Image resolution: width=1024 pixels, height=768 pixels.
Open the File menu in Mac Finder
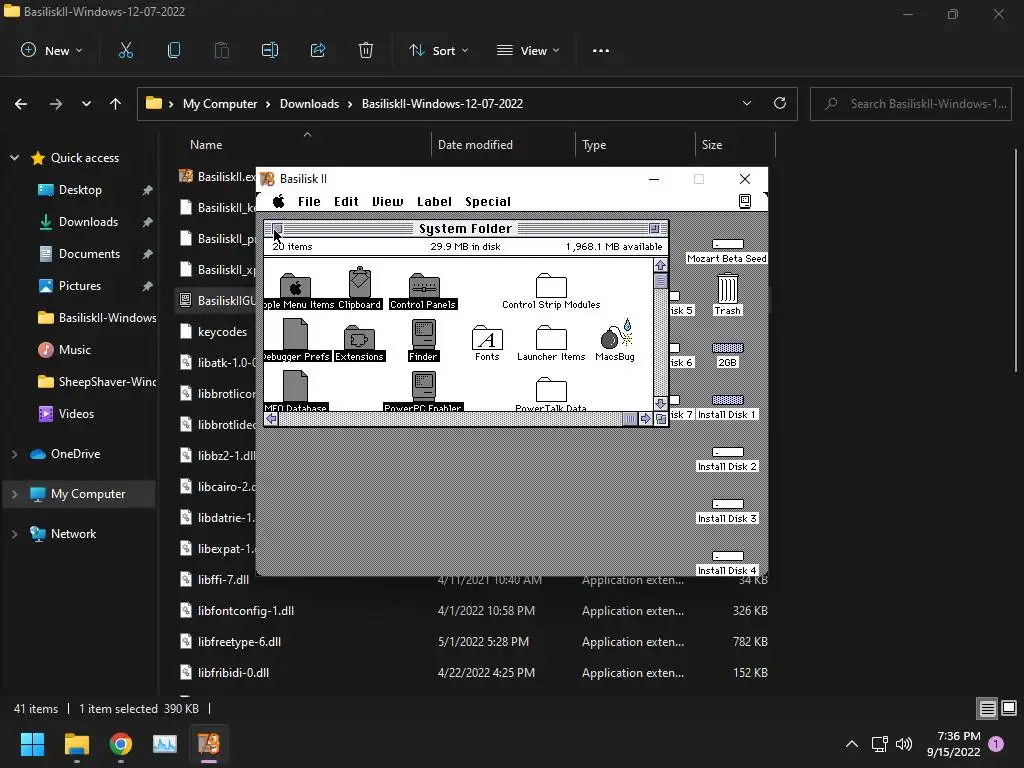coord(309,202)
